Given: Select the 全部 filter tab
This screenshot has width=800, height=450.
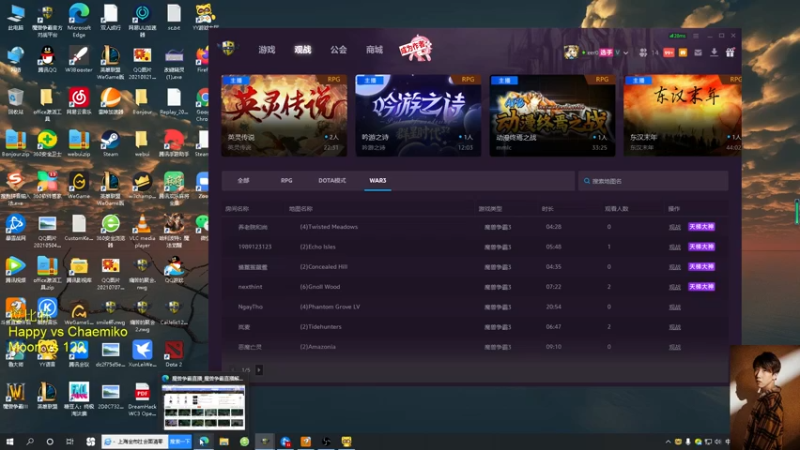Looking at the screenshot, I should tap(243, 181).
